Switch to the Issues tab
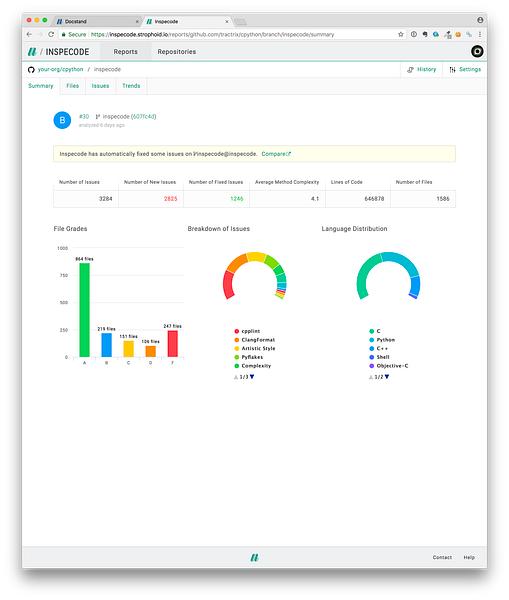509x600 pixels. [100, 86]
